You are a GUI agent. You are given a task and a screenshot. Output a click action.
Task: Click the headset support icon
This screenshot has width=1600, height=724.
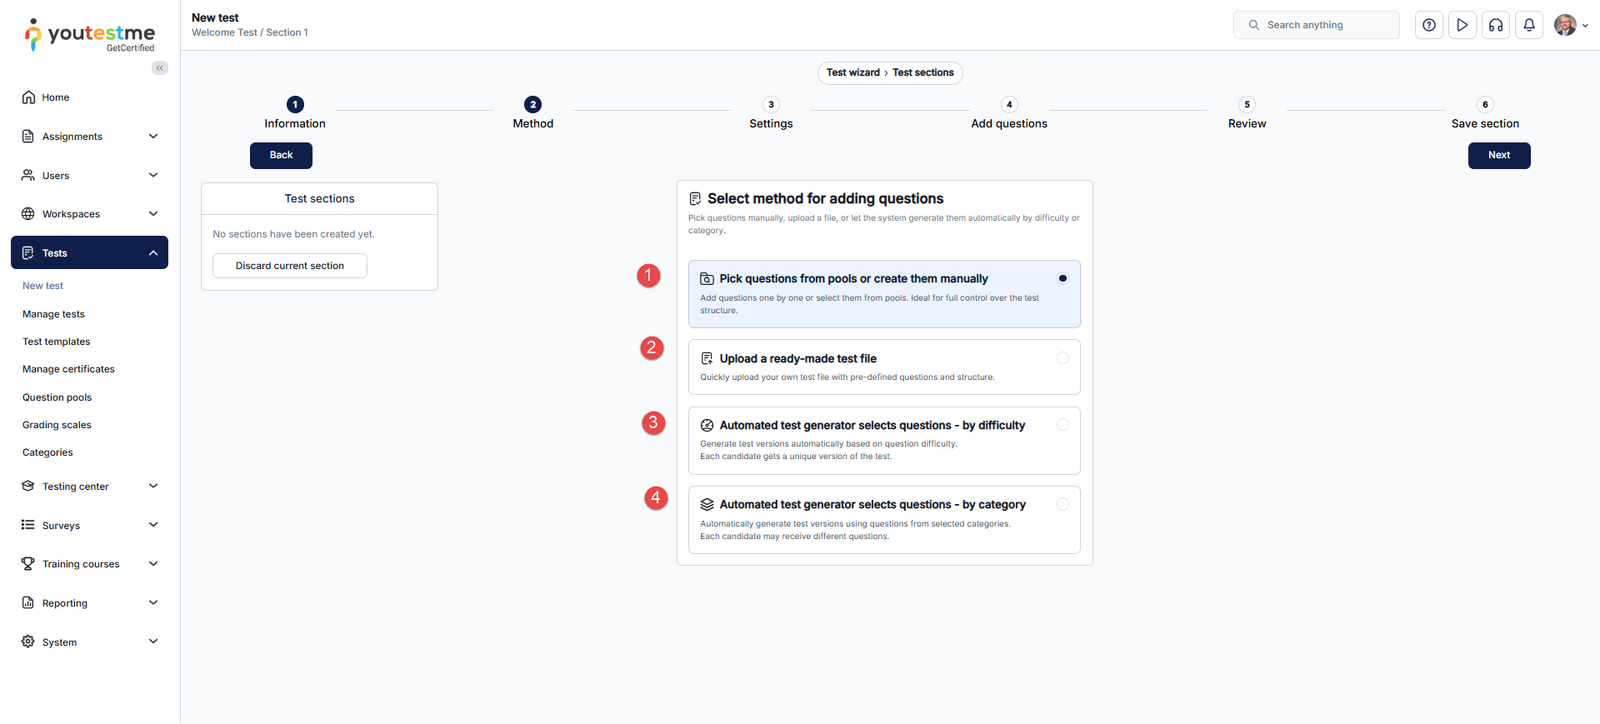pyautogui.click(x=1496, y=25)
